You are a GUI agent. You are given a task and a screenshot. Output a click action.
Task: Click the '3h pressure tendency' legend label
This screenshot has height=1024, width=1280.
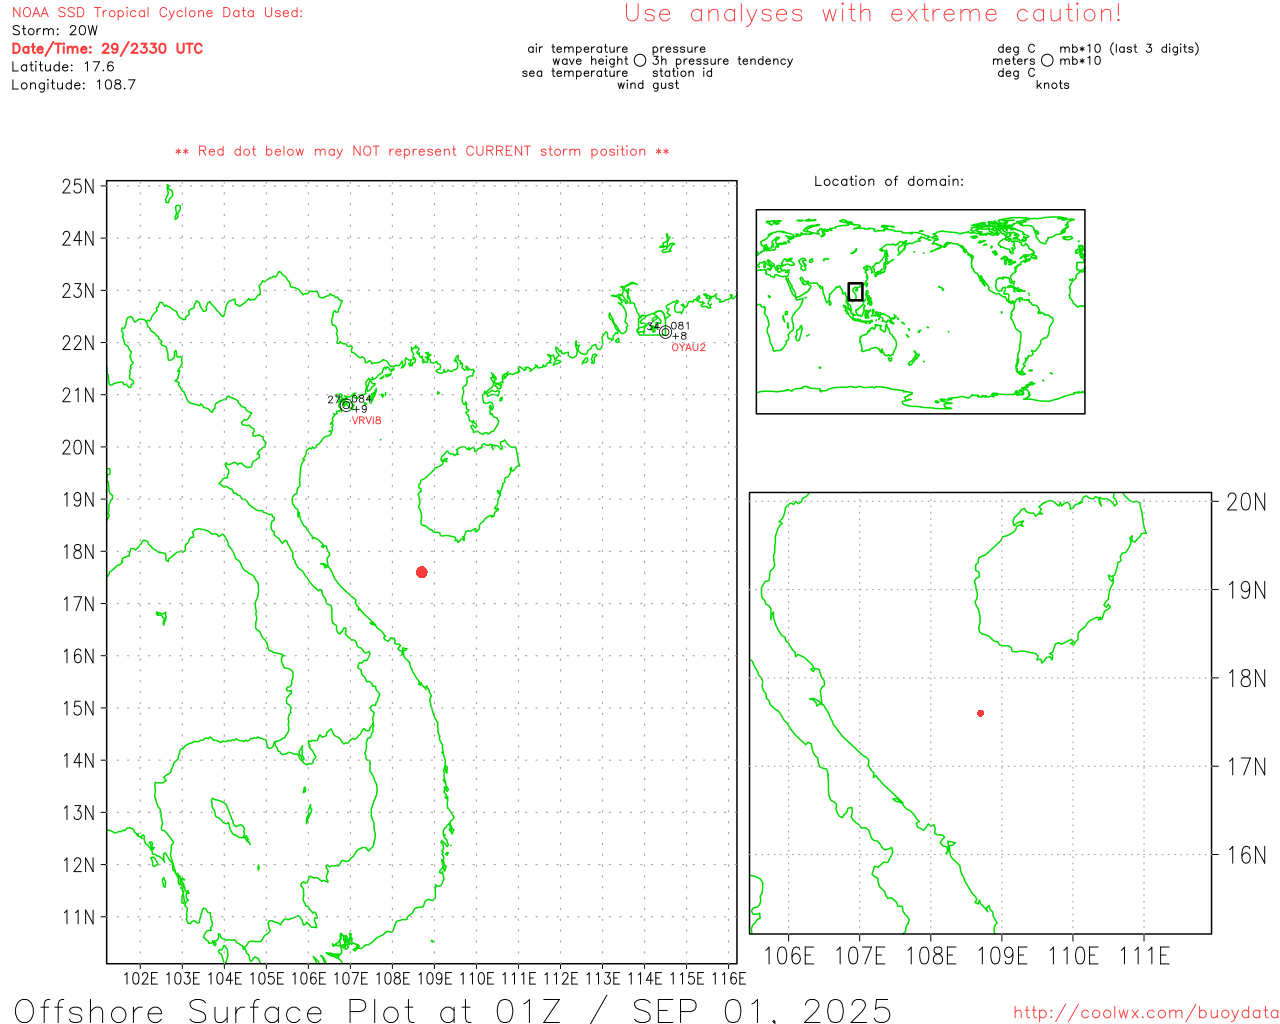(722, 61)
